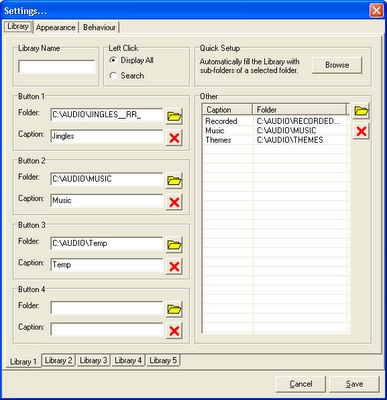Focus the Library Name field
387x400 pixels.
tap(57, 67)
